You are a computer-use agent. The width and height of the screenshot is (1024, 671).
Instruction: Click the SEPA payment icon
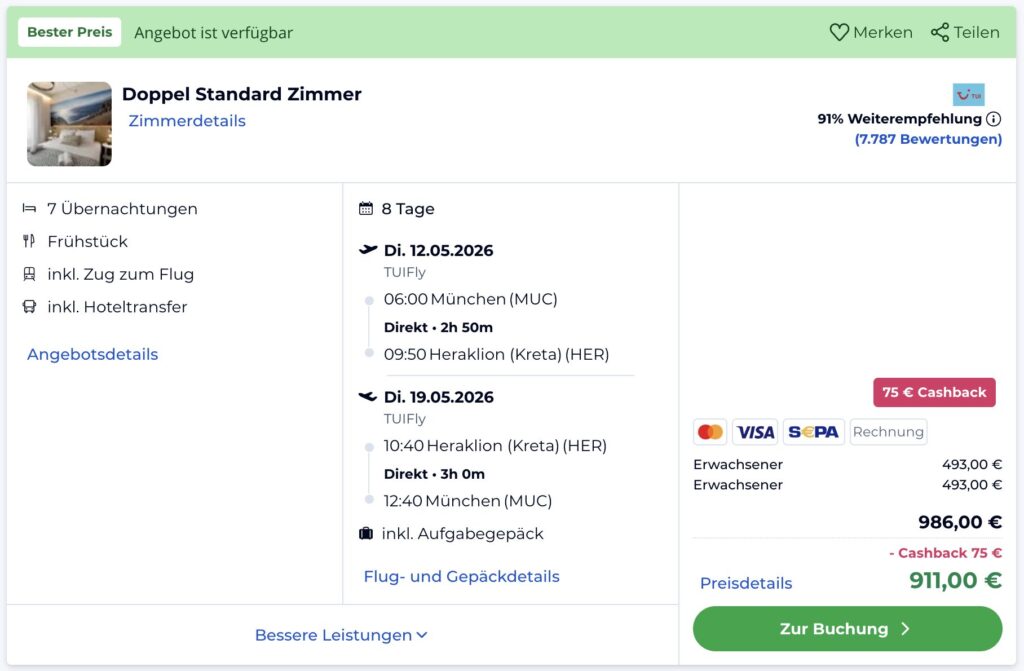[x=813, y=432]
